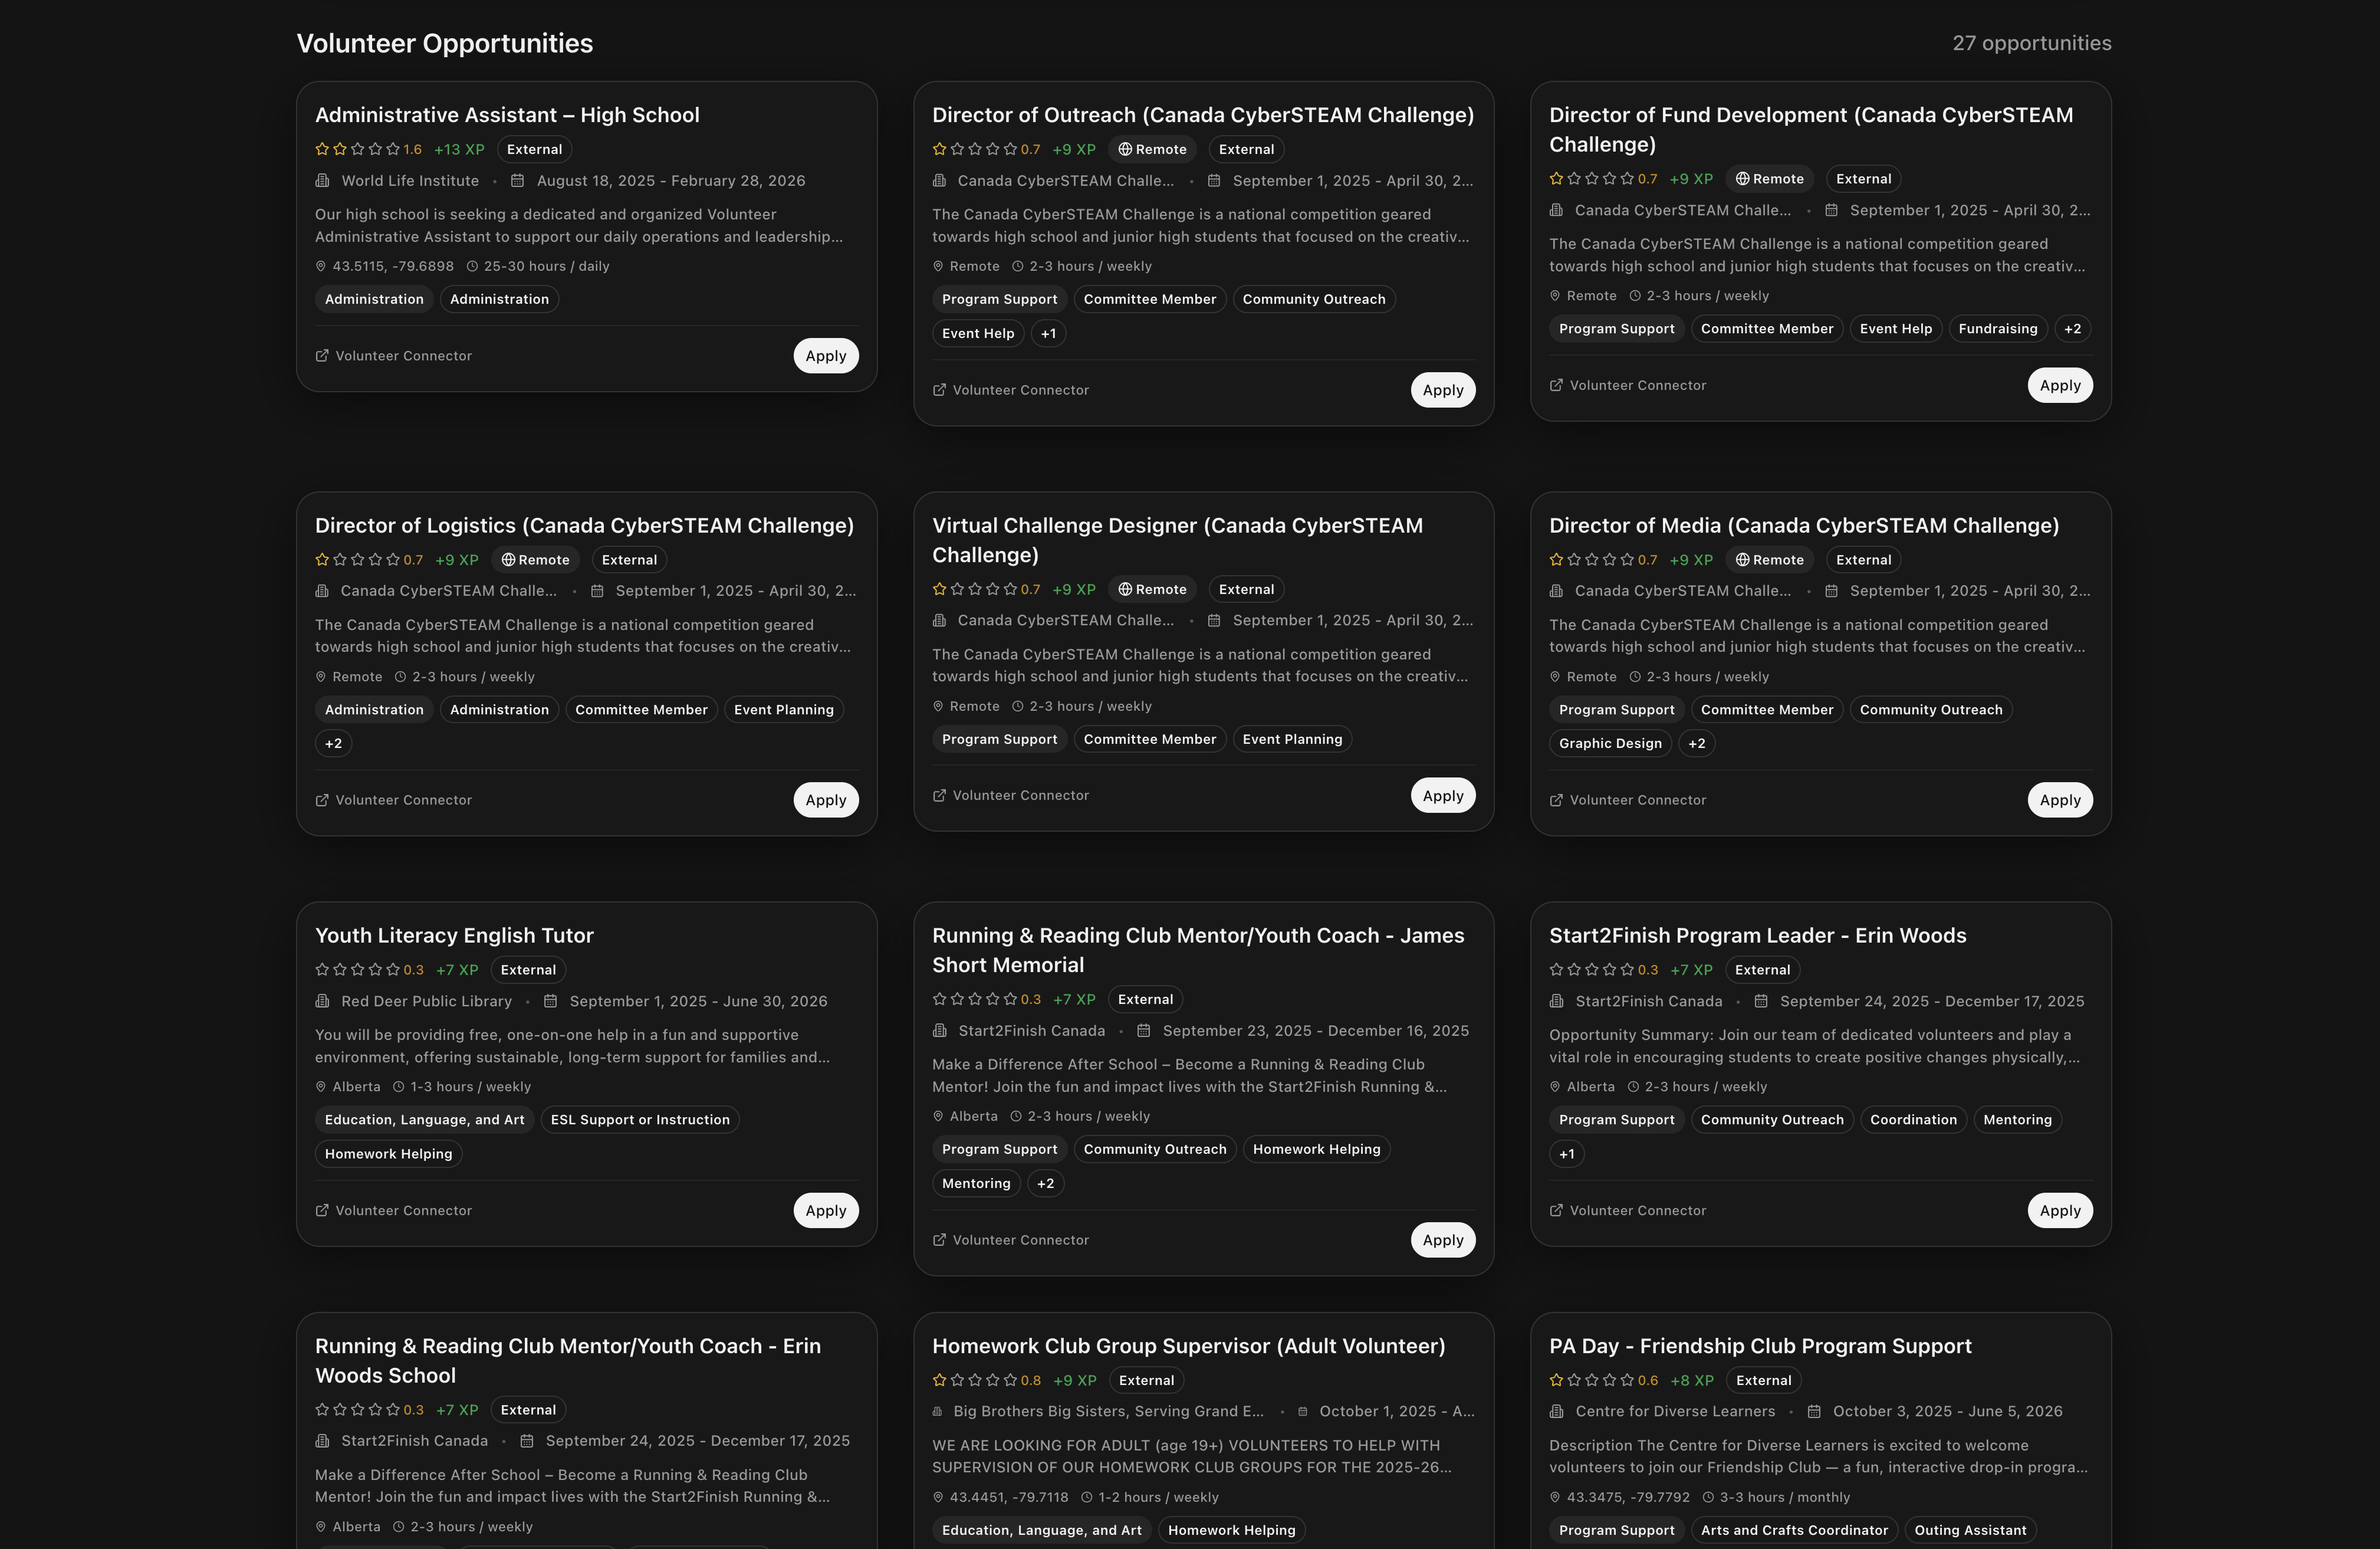Image resolution: width=2380 pixels, height=1549 pixels.
Task: Open PA Day - Friendship Club Program Support title
Action: [x=1760, y=1346]
